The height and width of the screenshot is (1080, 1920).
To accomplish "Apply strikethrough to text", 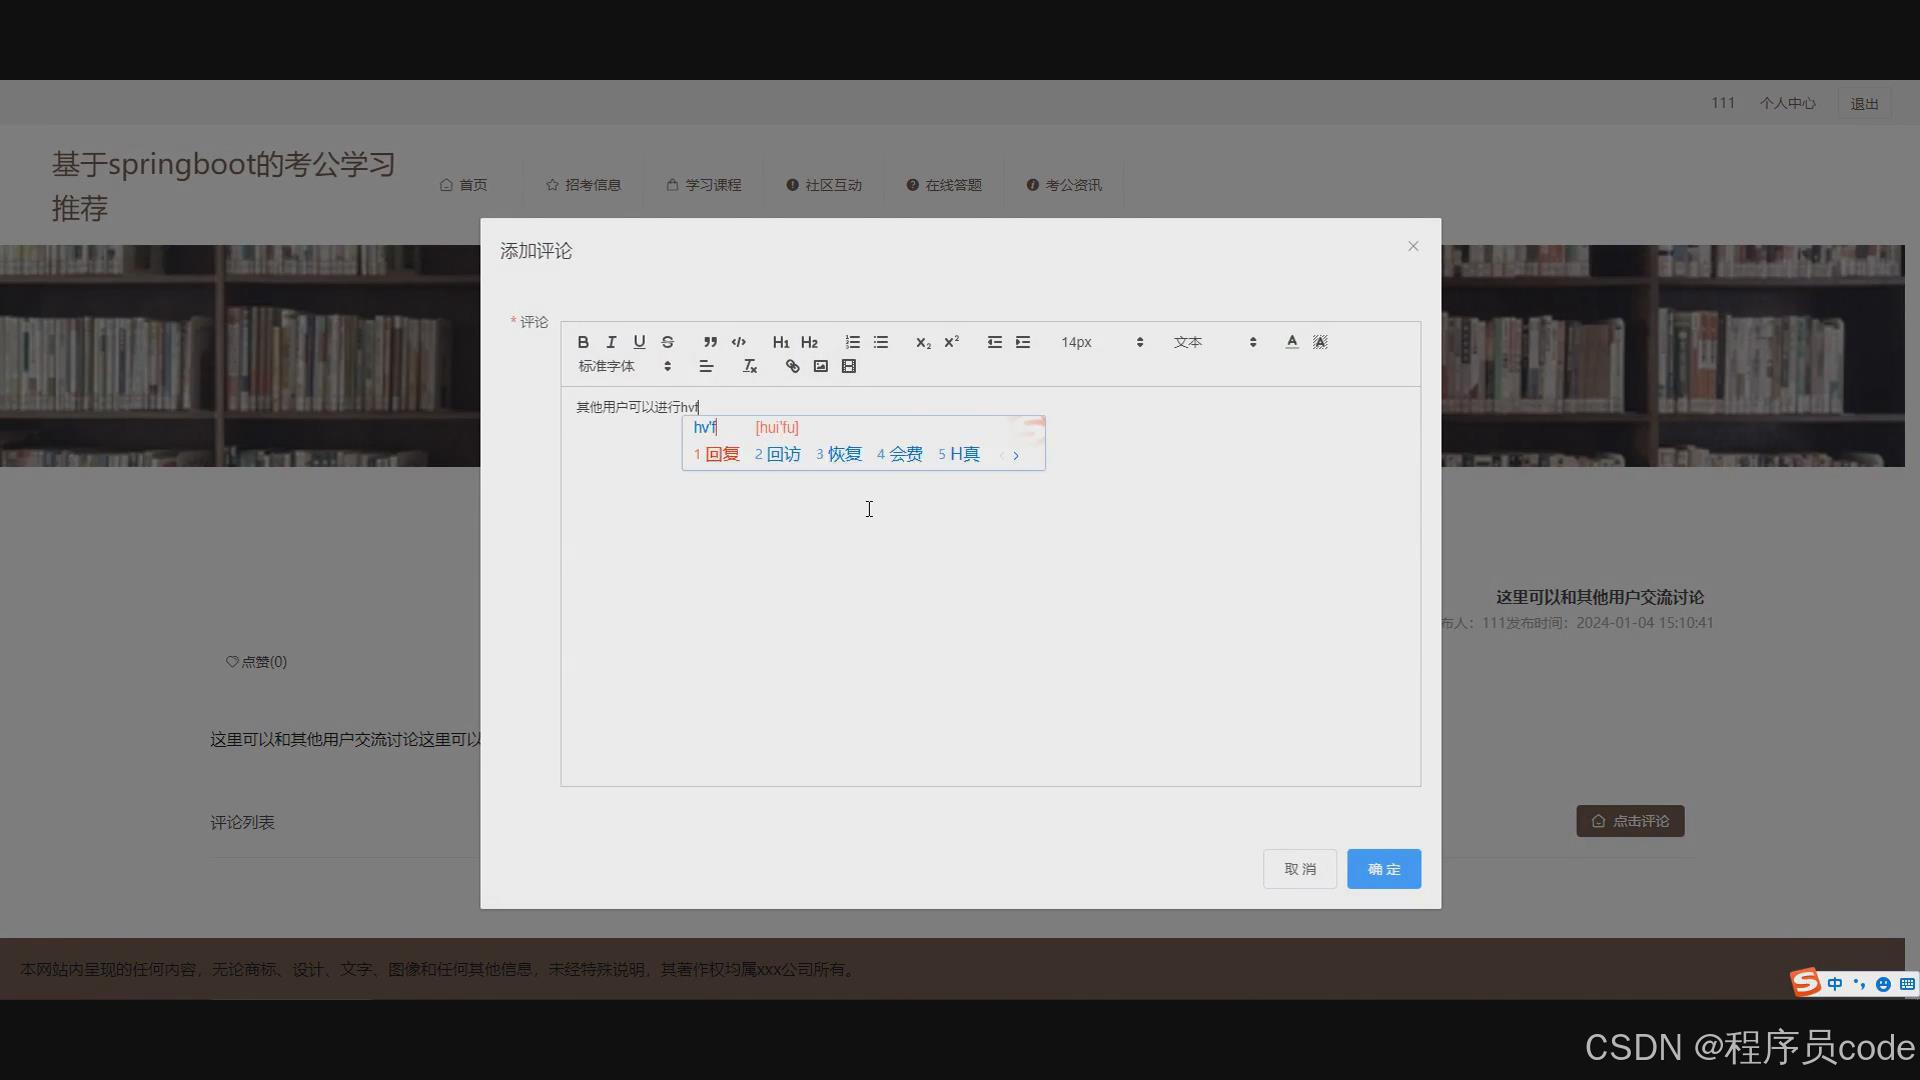I will (667, 342).
